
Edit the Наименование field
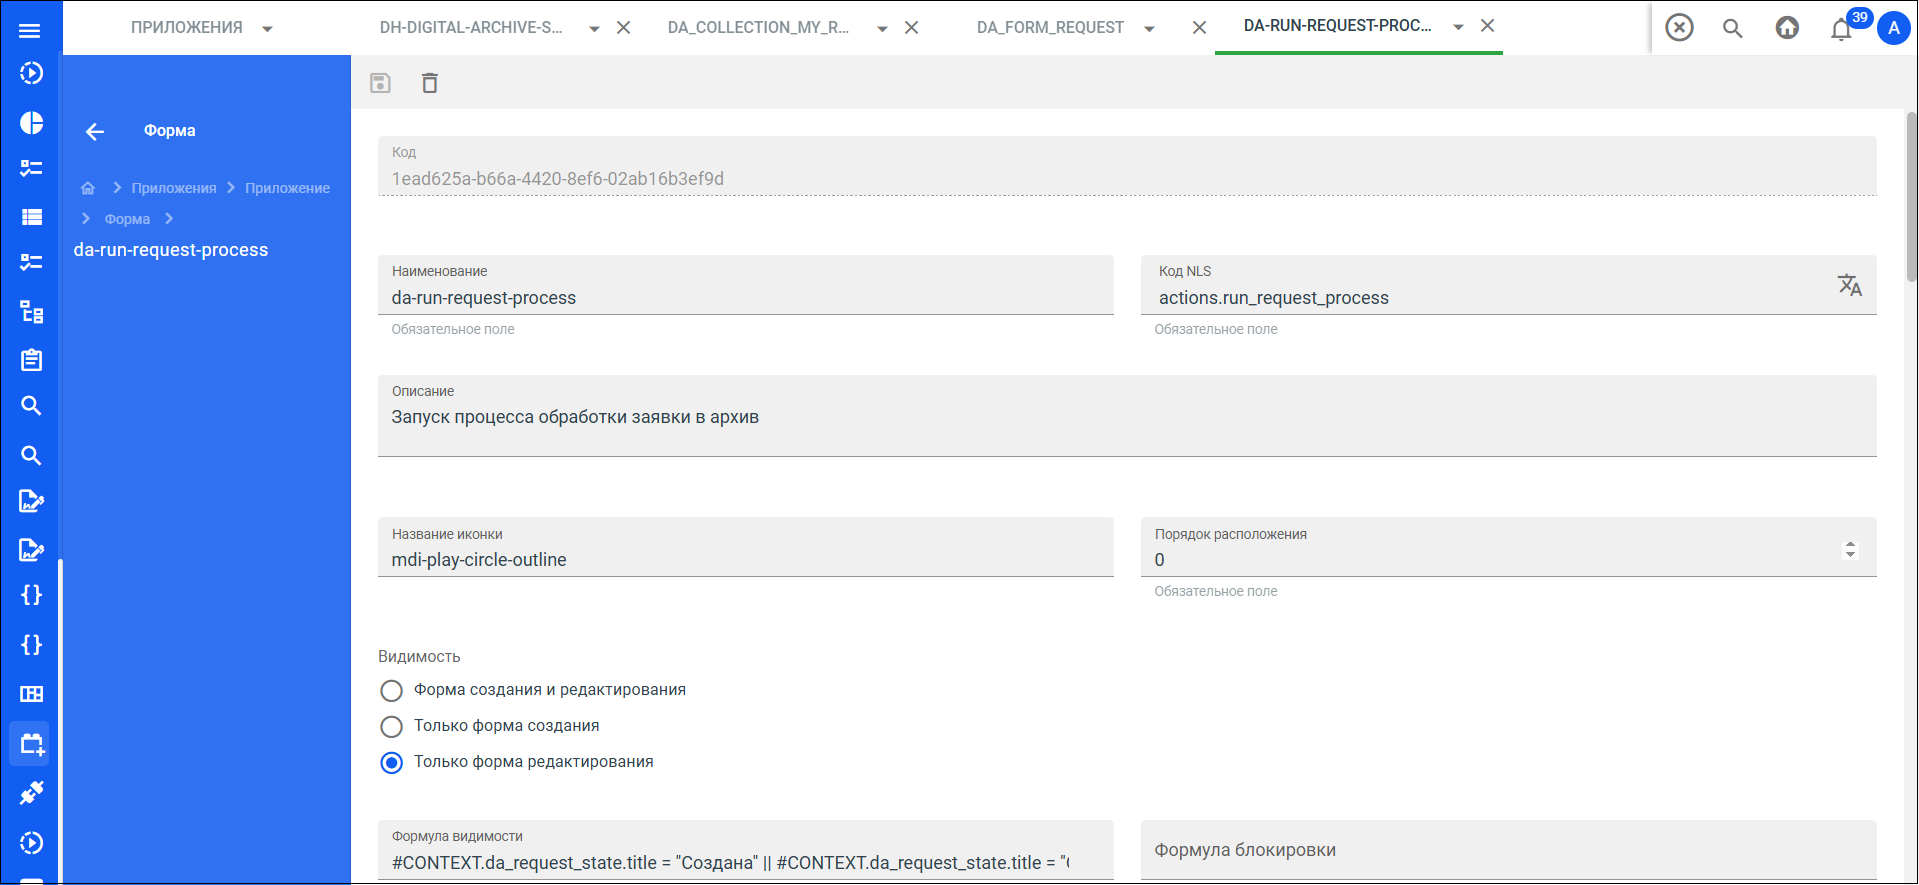[x=745, y=285]
